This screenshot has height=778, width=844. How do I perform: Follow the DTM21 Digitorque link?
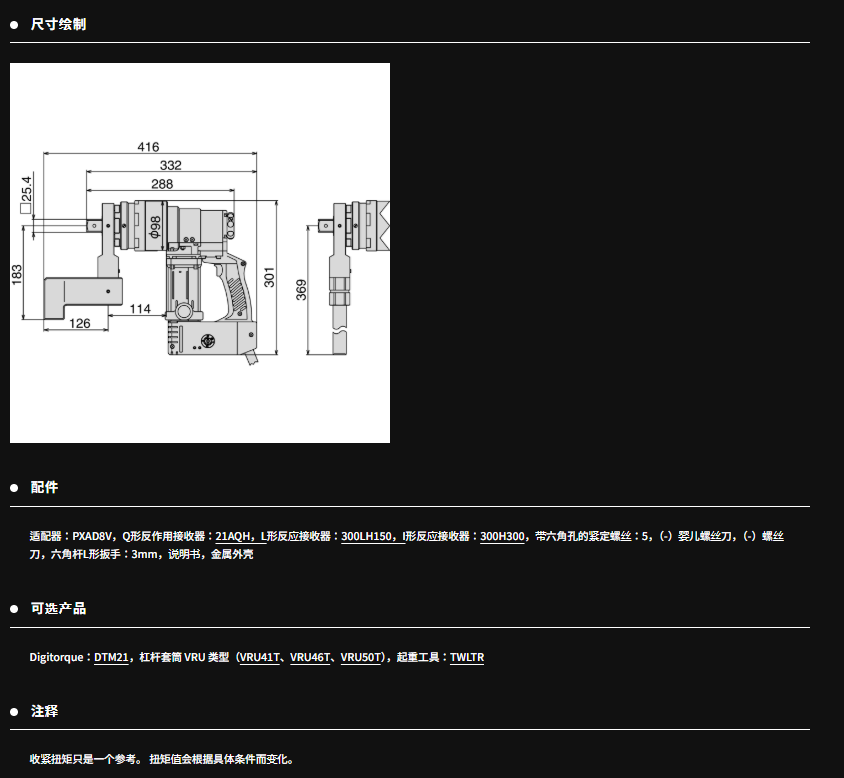coord(111,657)
